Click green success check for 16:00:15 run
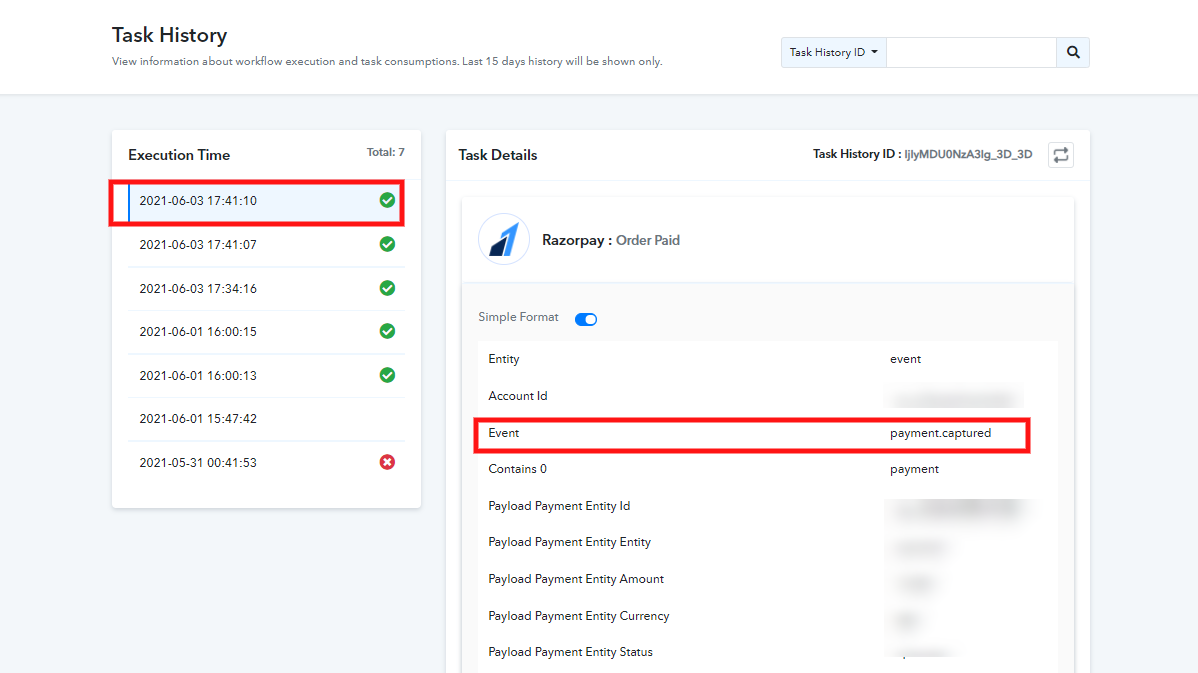 pos(387,331)
